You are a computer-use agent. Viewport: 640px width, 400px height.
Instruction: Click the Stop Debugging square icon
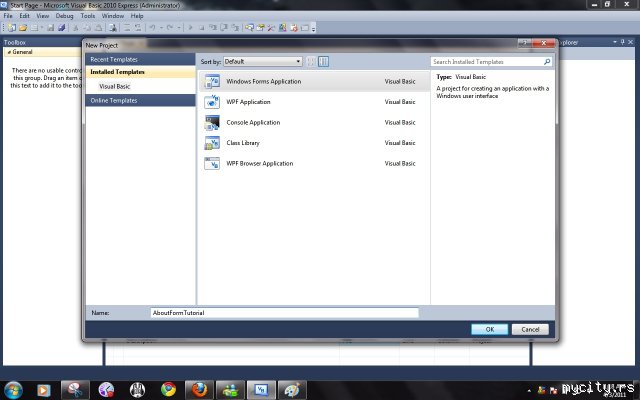click(x=202, y=28)
